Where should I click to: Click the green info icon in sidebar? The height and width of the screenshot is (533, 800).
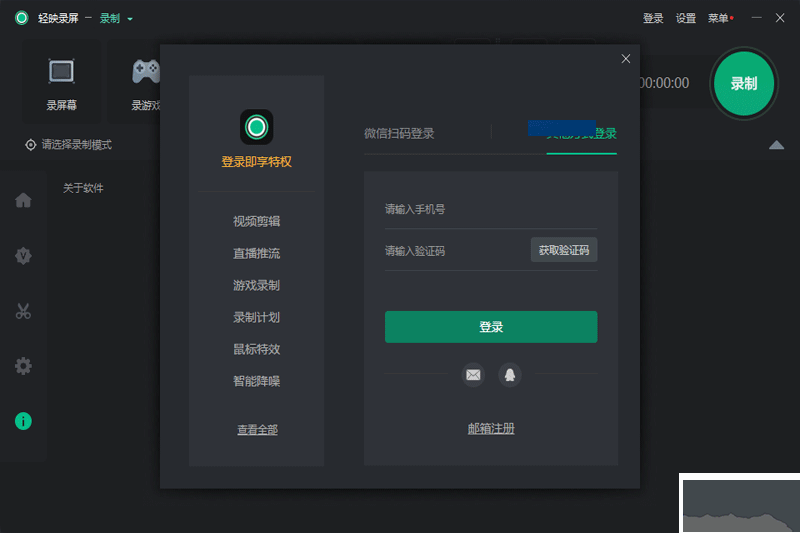(23, 421)
